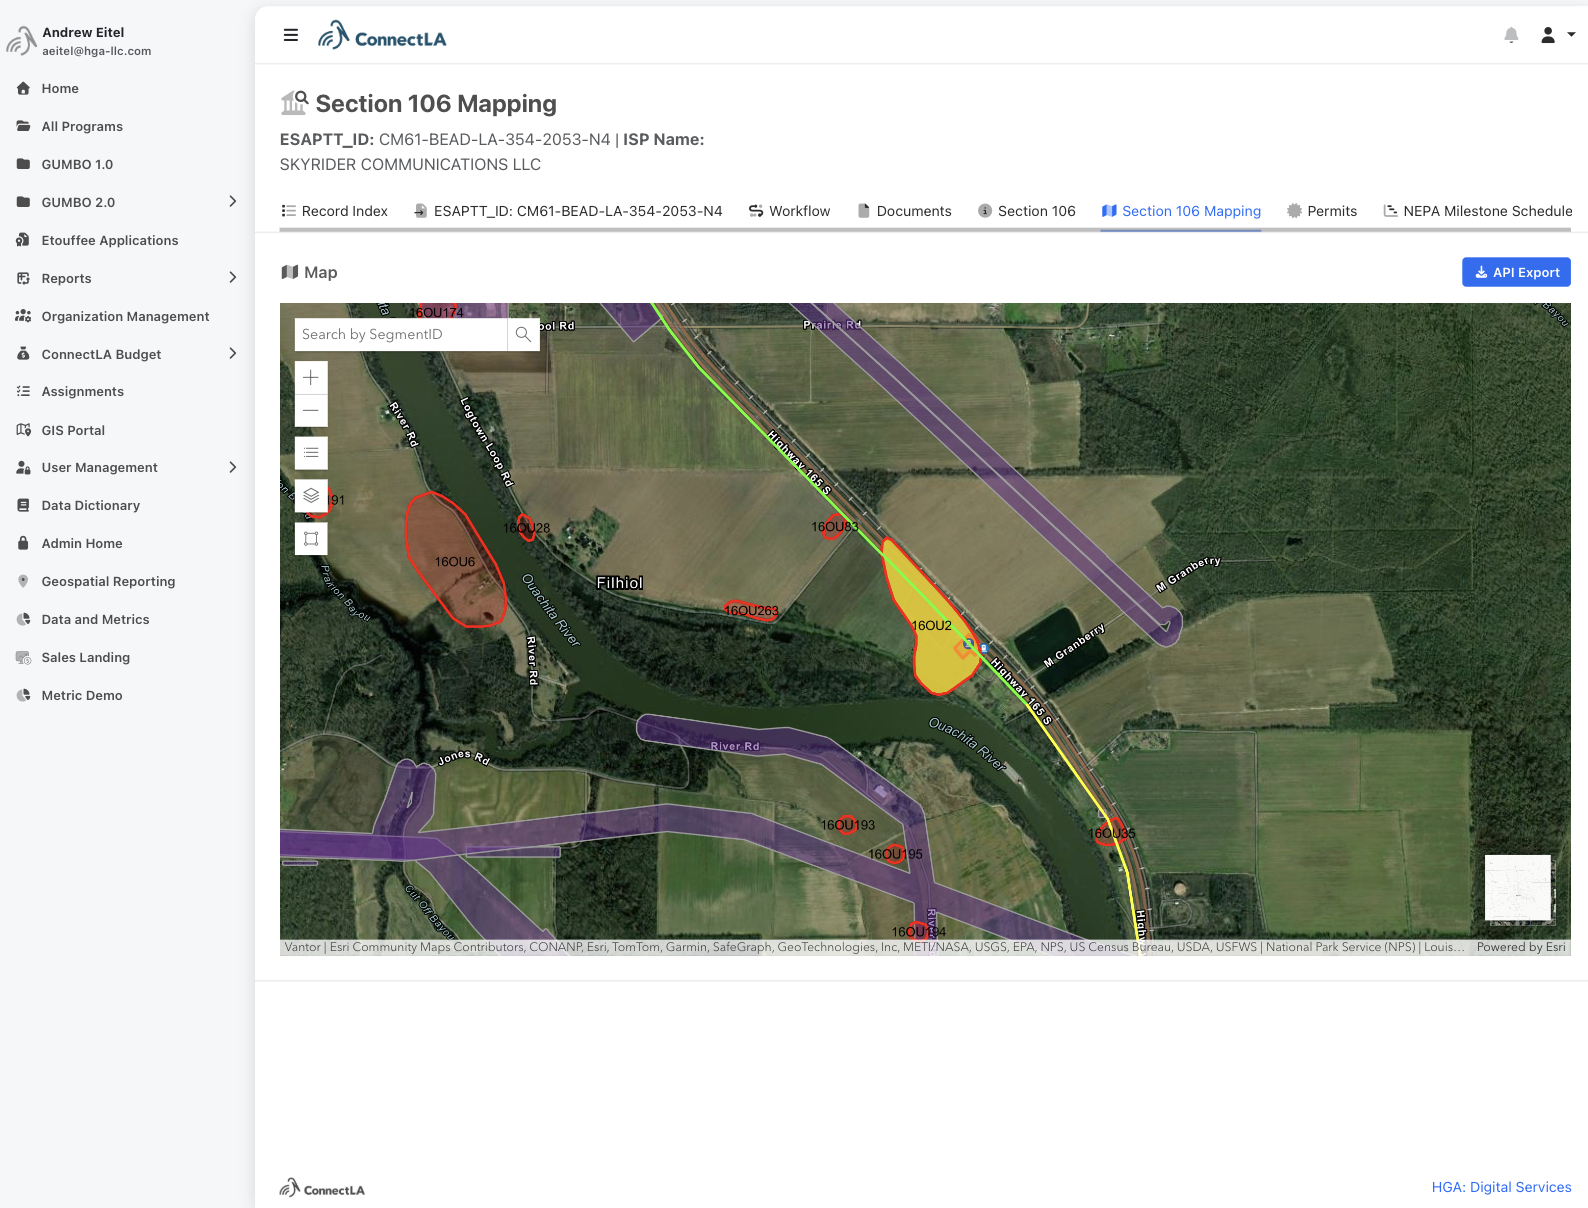
Task: Click the GUMBO 1.0 folder icon
Action: click(x=23, y=164)
